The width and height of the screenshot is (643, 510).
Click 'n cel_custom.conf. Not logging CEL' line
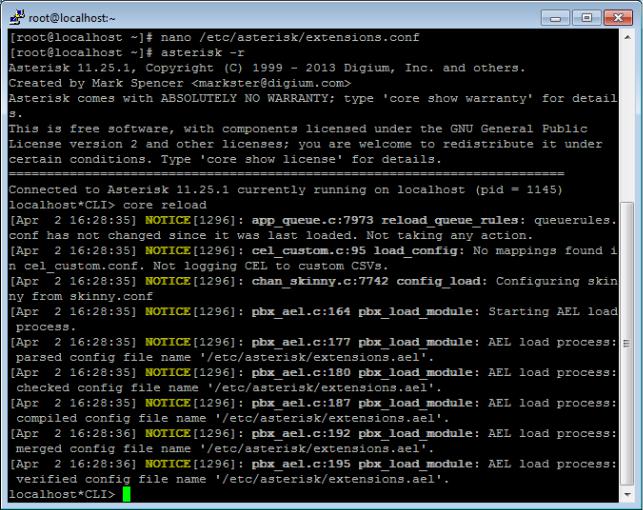pyautogui.click(x=199, y=266)
